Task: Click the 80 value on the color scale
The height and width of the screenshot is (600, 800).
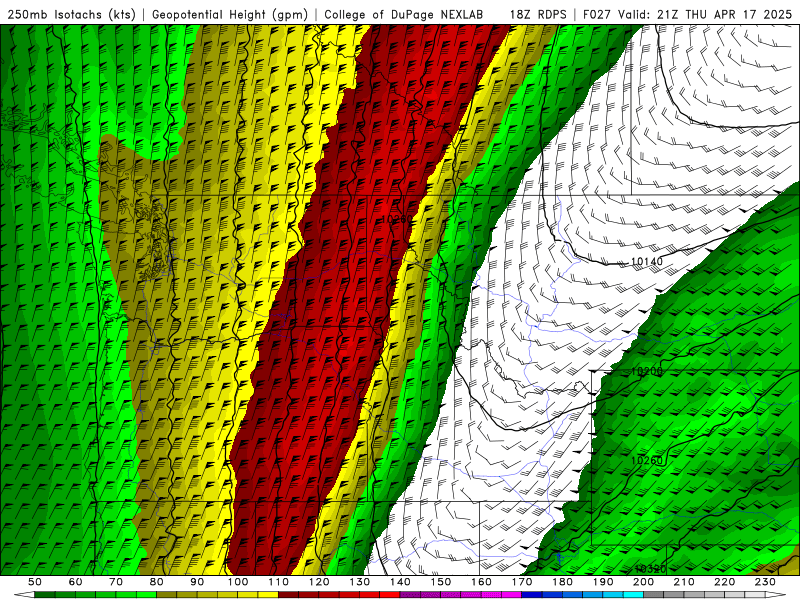Action: (x=157, y=582)
